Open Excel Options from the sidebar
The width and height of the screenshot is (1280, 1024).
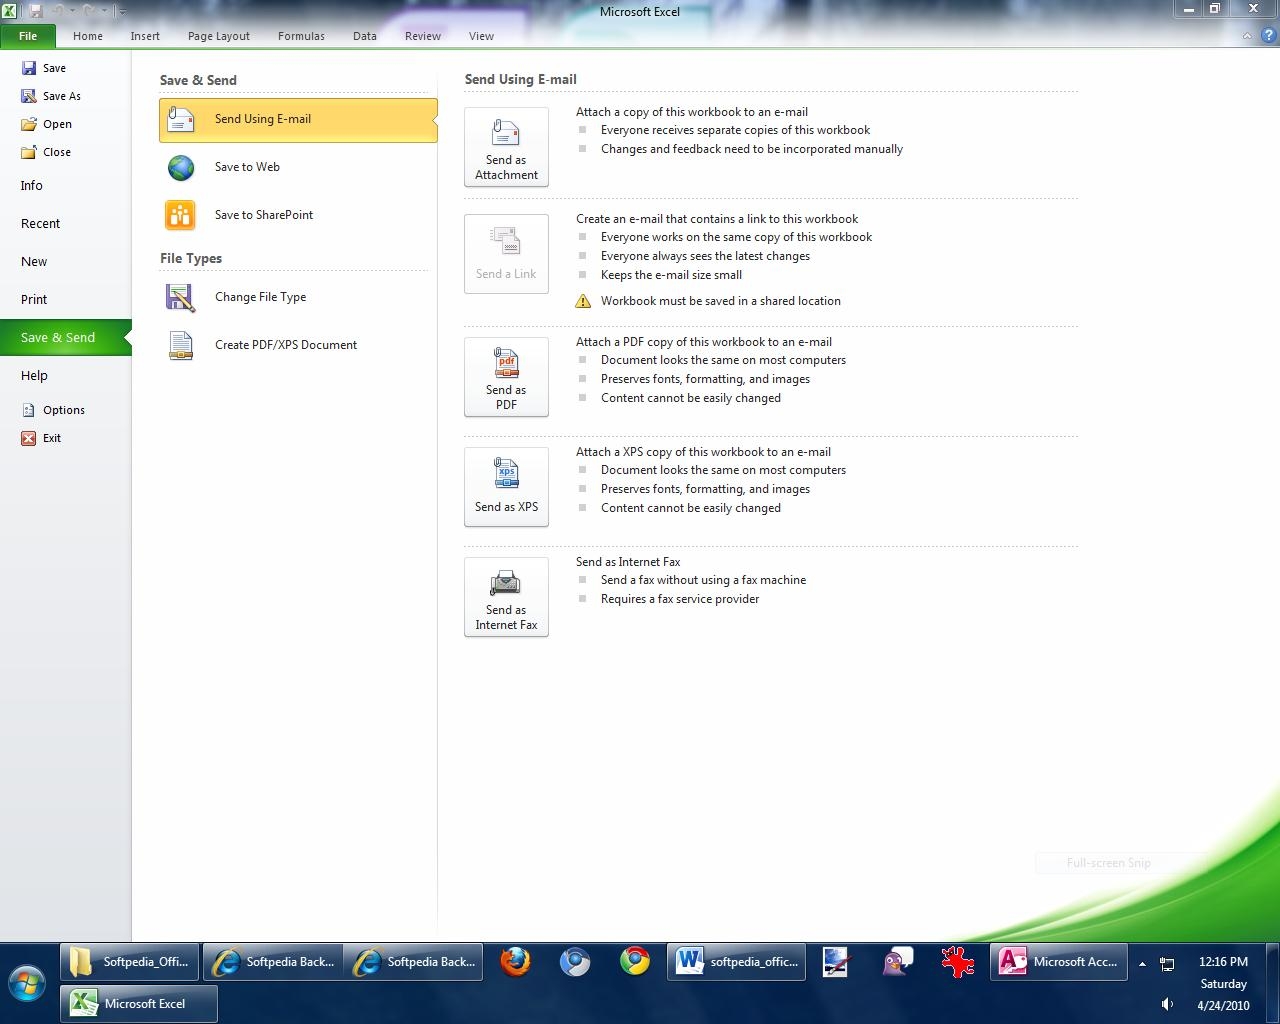coord(63,410)
